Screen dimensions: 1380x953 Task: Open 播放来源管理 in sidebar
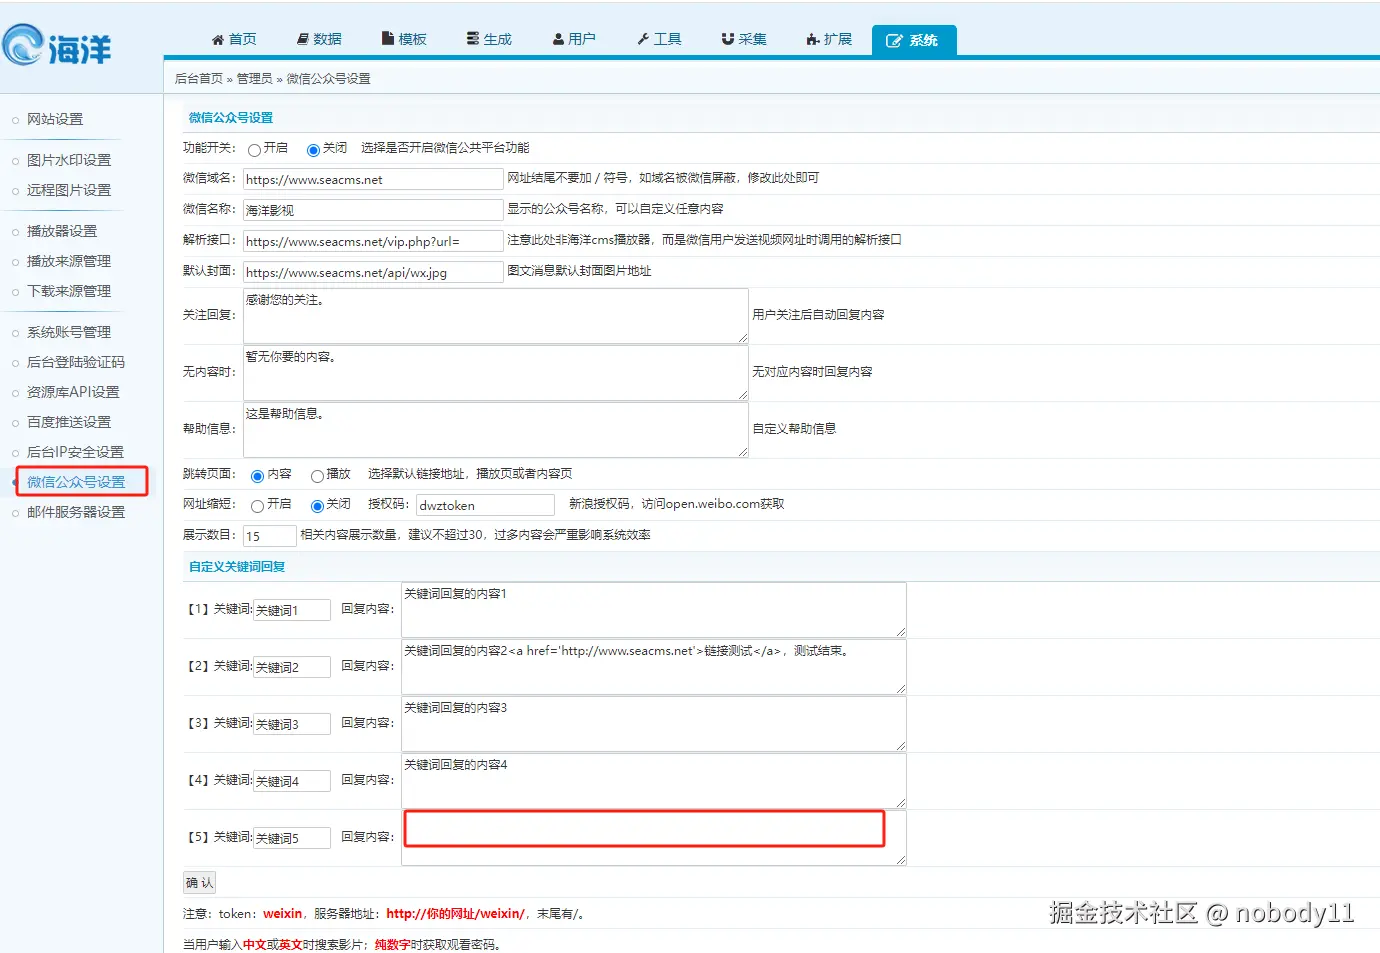click(69, 261)
